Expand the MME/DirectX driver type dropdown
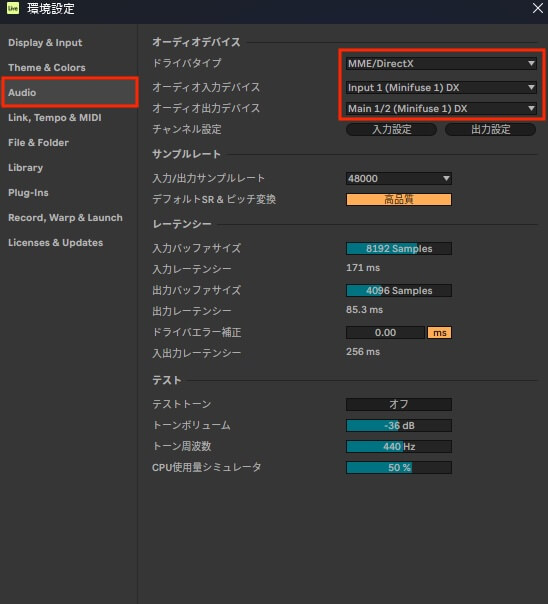This screenshot has width=548, height=604. (x=441, y=63)
